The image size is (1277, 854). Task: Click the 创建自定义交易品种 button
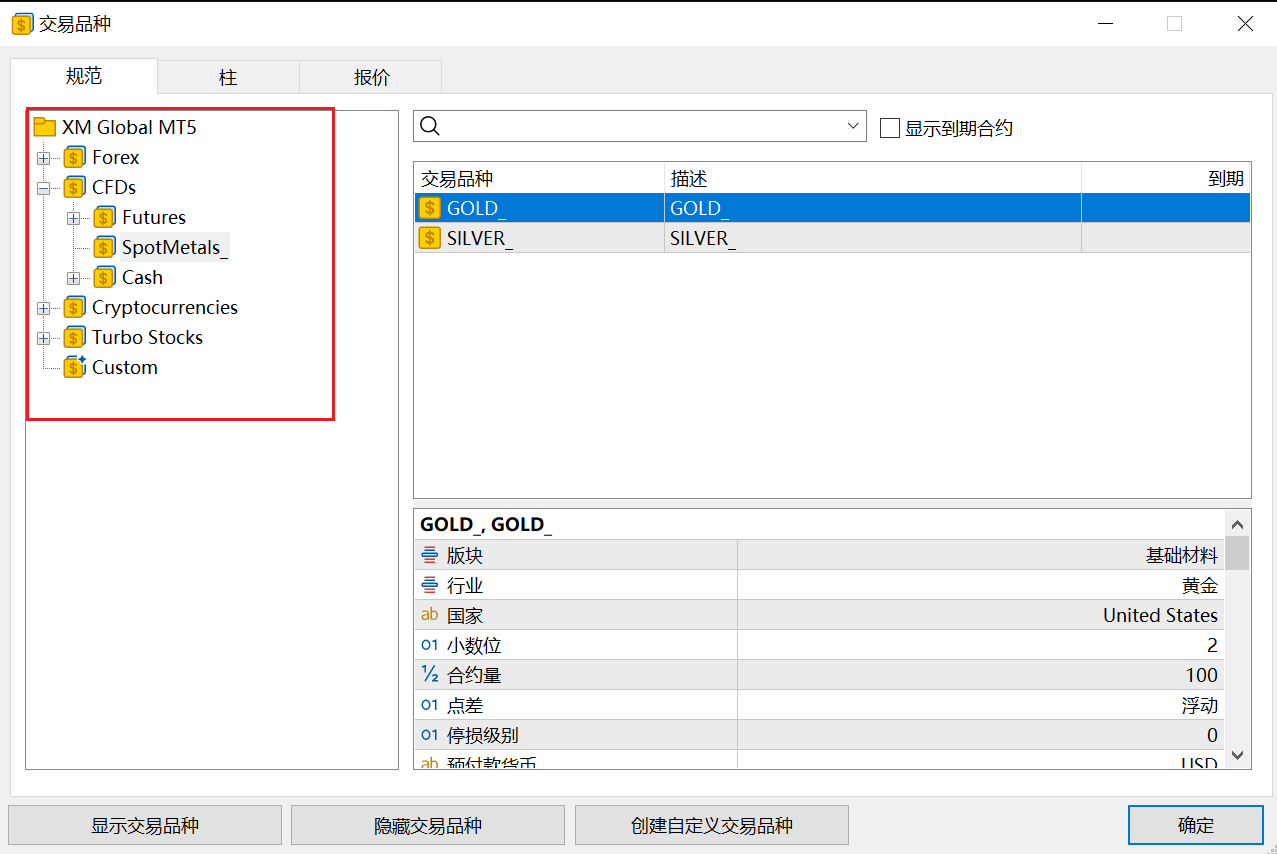pos(711,825)
